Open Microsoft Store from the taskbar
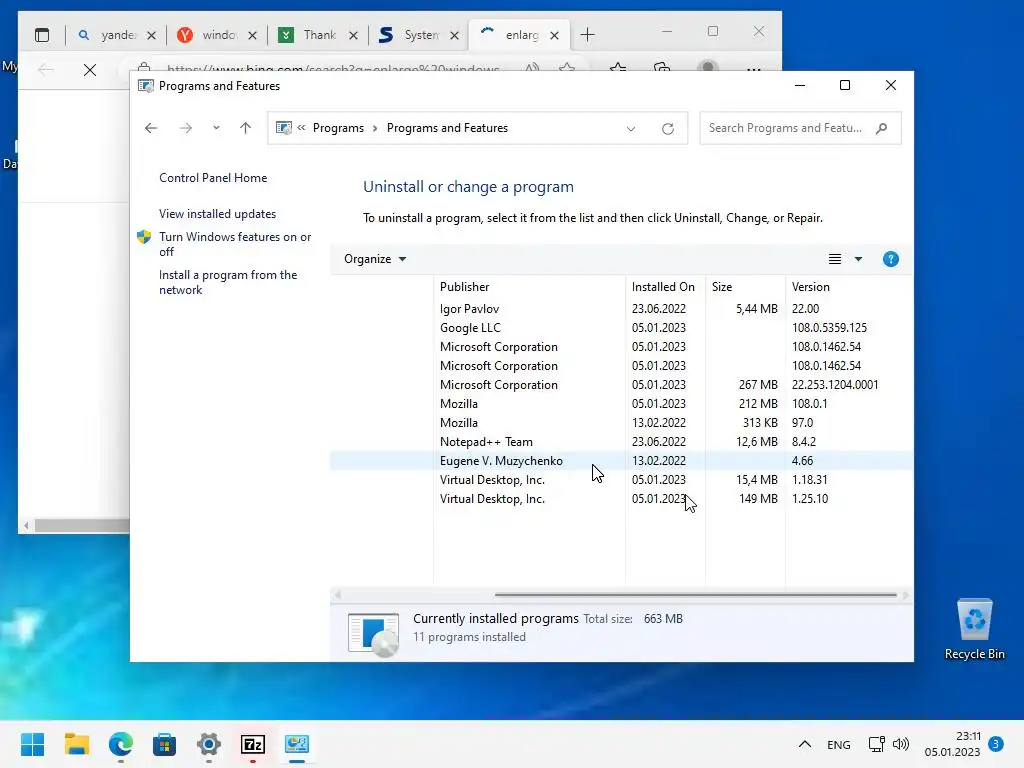Image resolution: width=1024 pixels, height=768 pixels. (165, 744)
